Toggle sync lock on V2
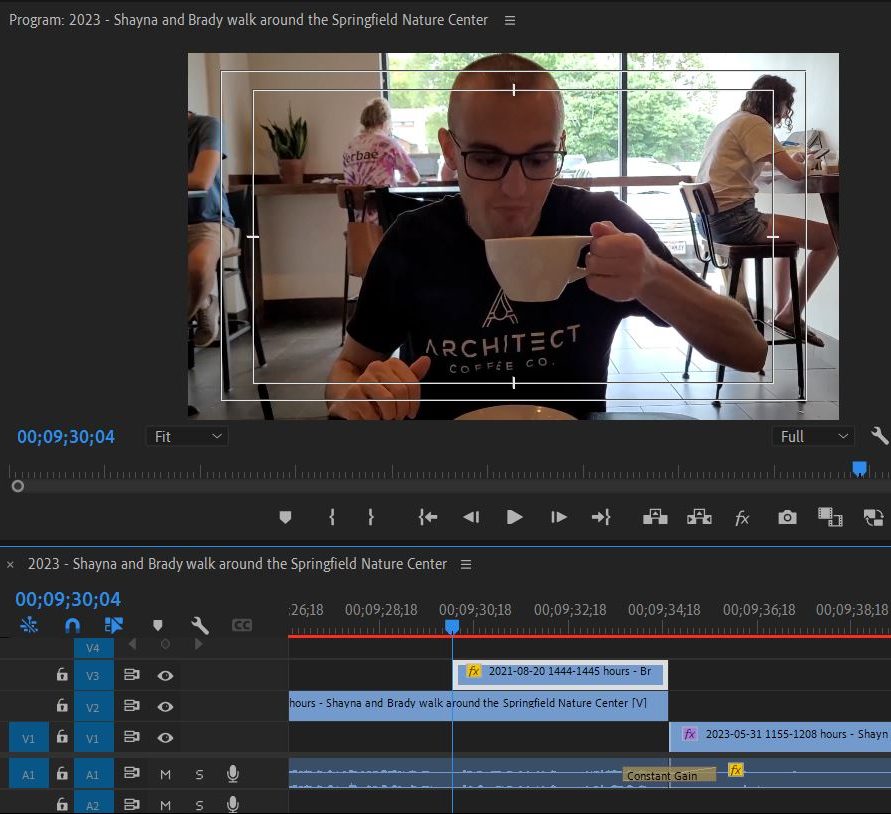This screenshot has height=814, width=891. click(x=132, y=705)
